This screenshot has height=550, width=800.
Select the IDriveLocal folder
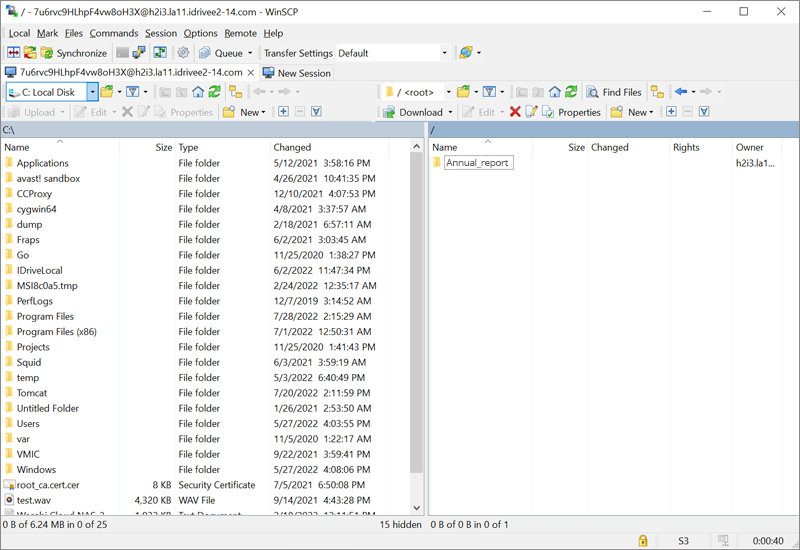(39, 270)
